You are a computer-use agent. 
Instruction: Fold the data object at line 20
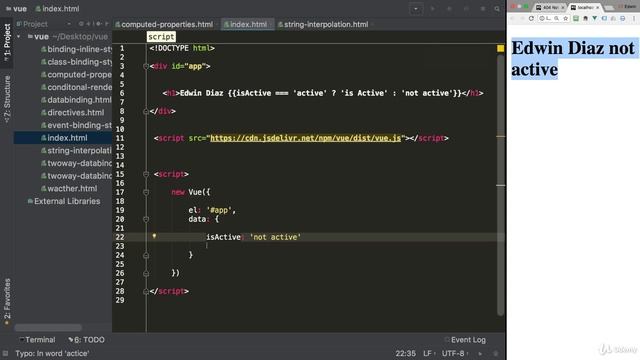146,219
